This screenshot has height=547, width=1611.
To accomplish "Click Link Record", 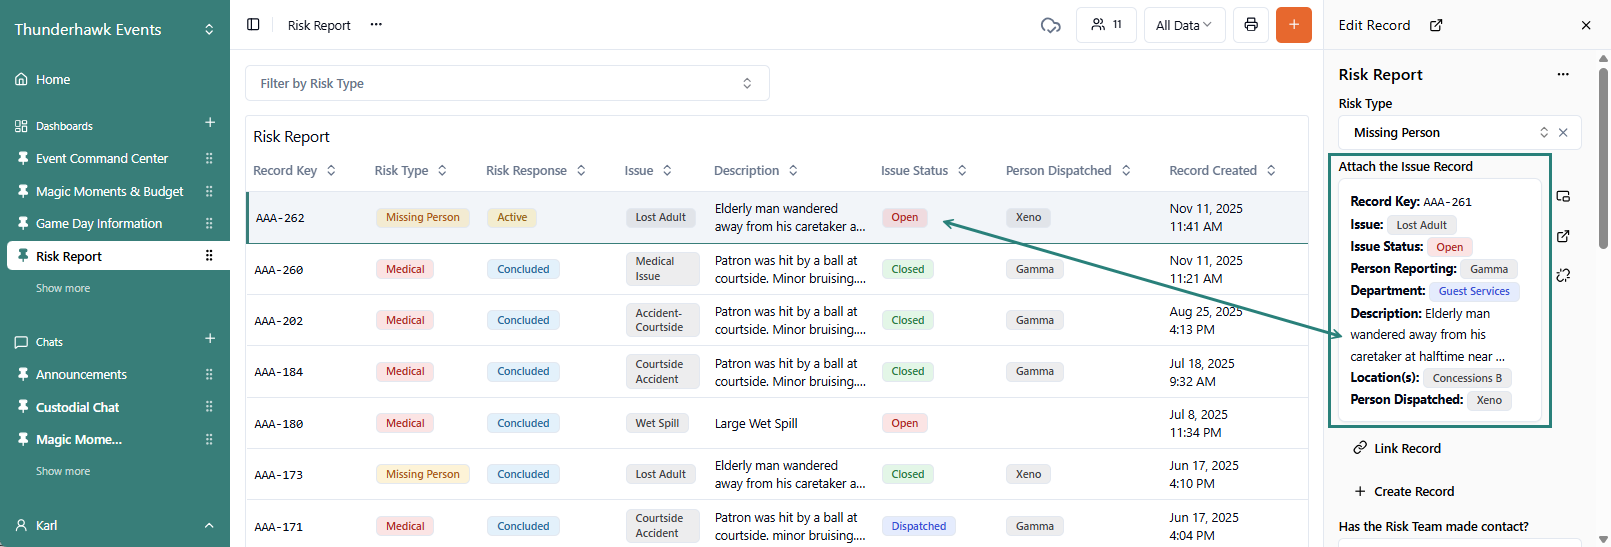I will (x=1406, y=448).
